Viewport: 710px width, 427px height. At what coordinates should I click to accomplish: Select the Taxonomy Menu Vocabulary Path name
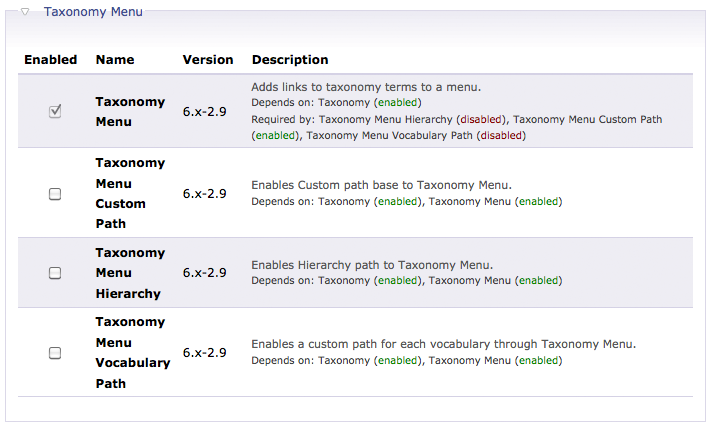click(x=132, y=352)
